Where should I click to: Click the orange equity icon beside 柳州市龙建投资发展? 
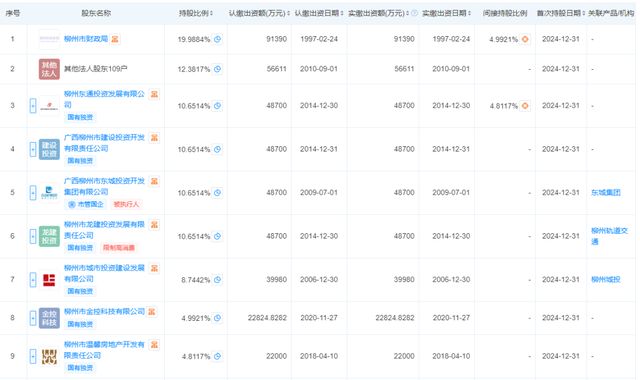pos(154,224)
